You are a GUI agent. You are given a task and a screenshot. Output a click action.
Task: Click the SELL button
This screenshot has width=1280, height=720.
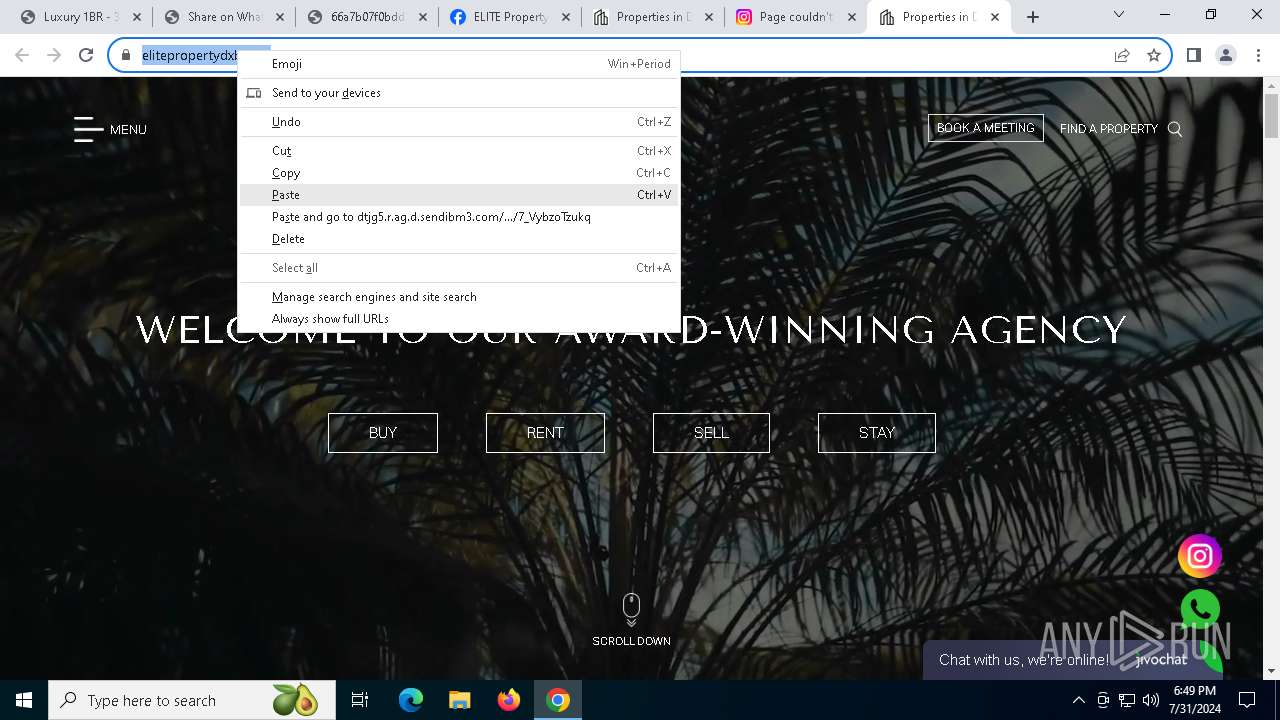coord(711,433)
